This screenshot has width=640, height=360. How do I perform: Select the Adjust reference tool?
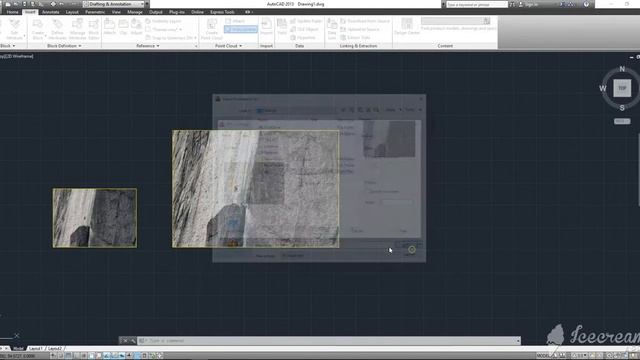point(136,27)
